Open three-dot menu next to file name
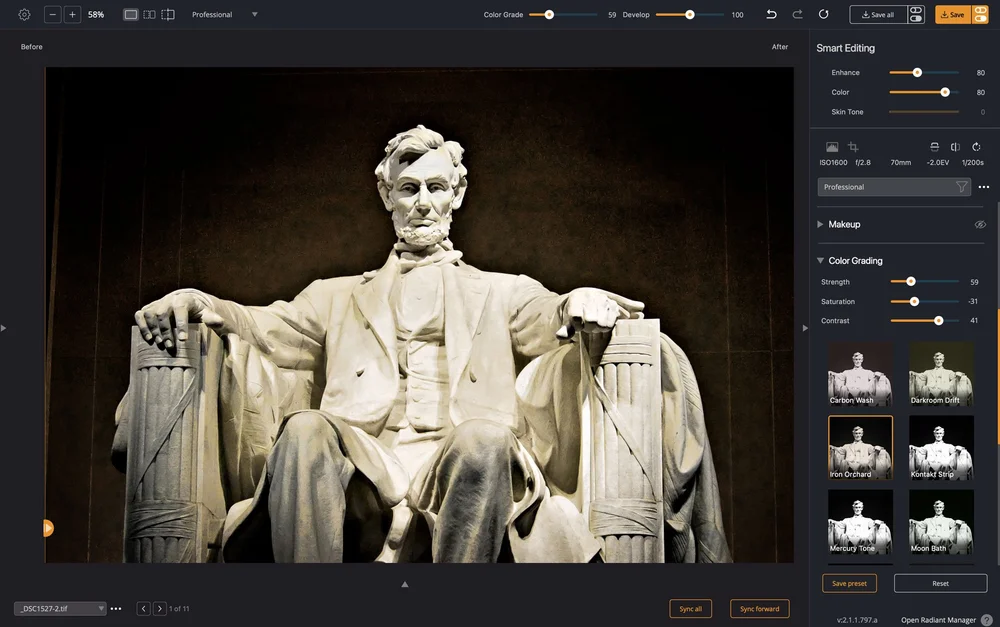The height and width of the screenshot is (627, 1000). [115, 609]
